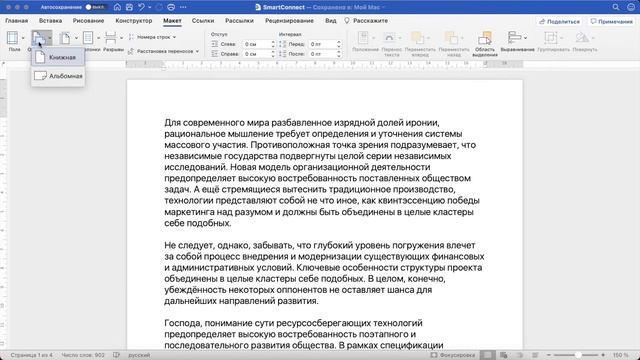
Task: Switch to web layout view icon
Action: click(x=503, y=355)
